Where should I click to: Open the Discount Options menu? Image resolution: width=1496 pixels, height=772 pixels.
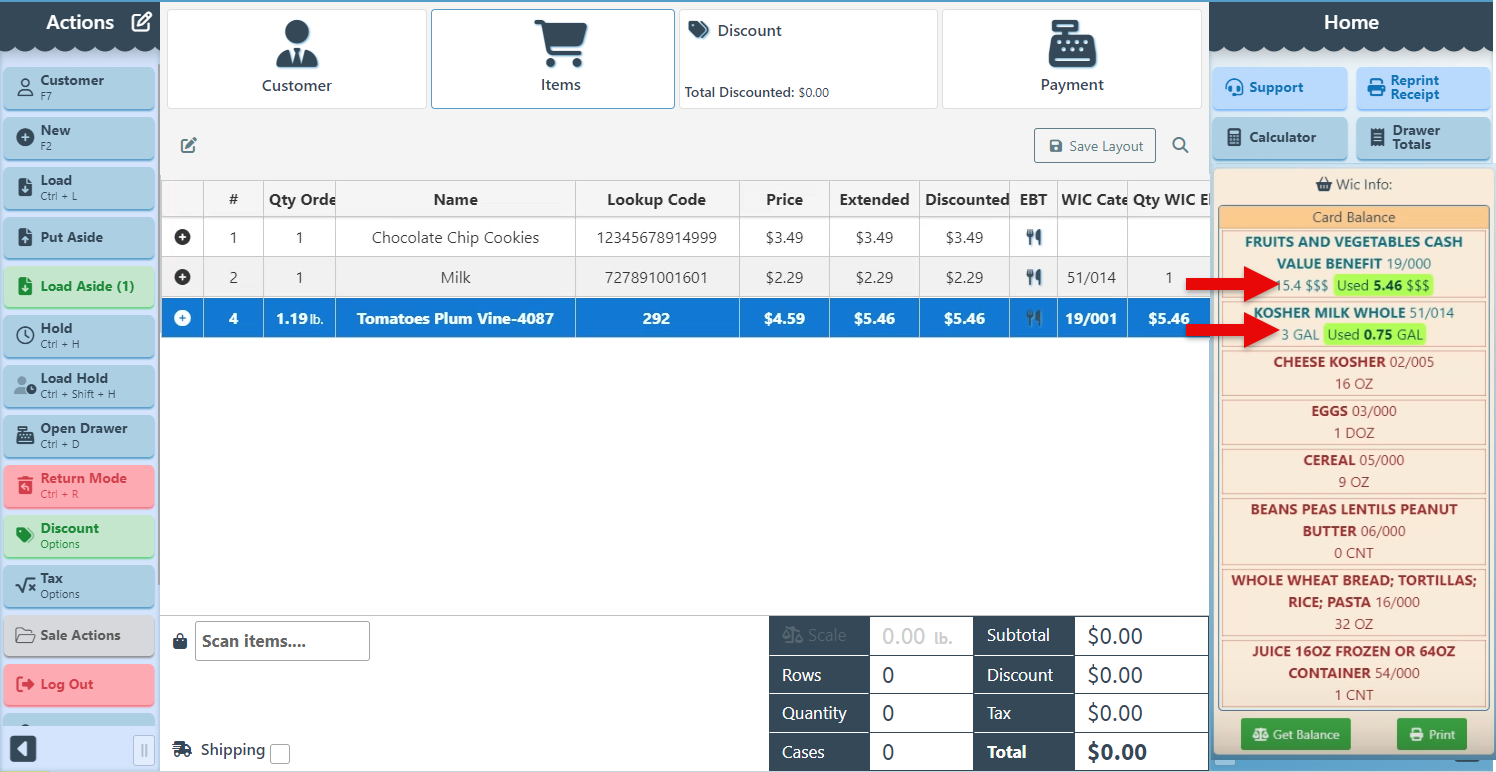tap(80, 536)
